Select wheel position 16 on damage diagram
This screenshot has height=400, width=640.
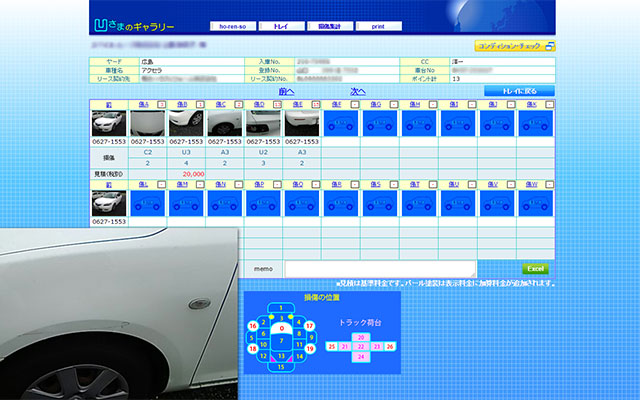(x=253, y=326)
